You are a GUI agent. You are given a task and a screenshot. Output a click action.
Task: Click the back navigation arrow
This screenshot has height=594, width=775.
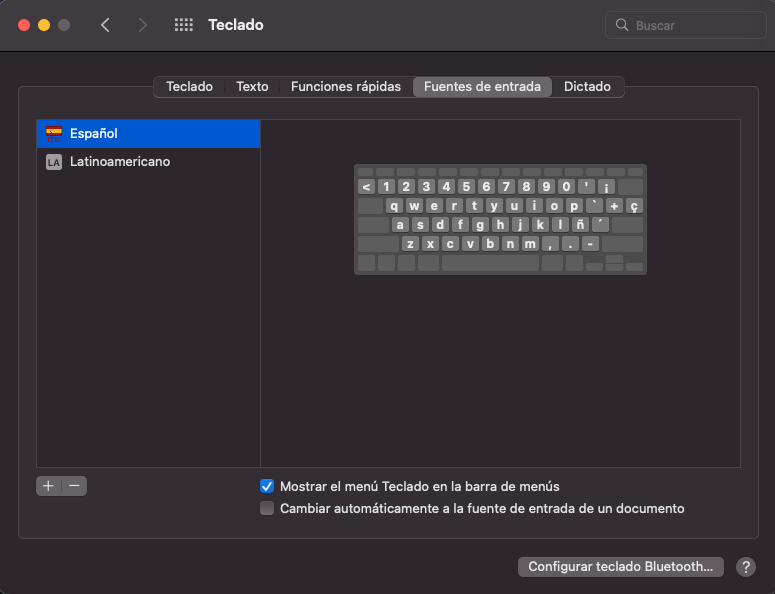pos(105,25)
